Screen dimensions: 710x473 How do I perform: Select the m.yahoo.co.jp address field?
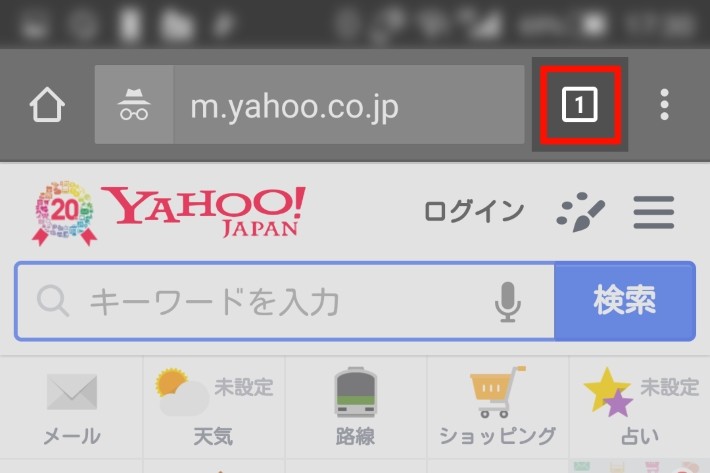click(349, 105)
